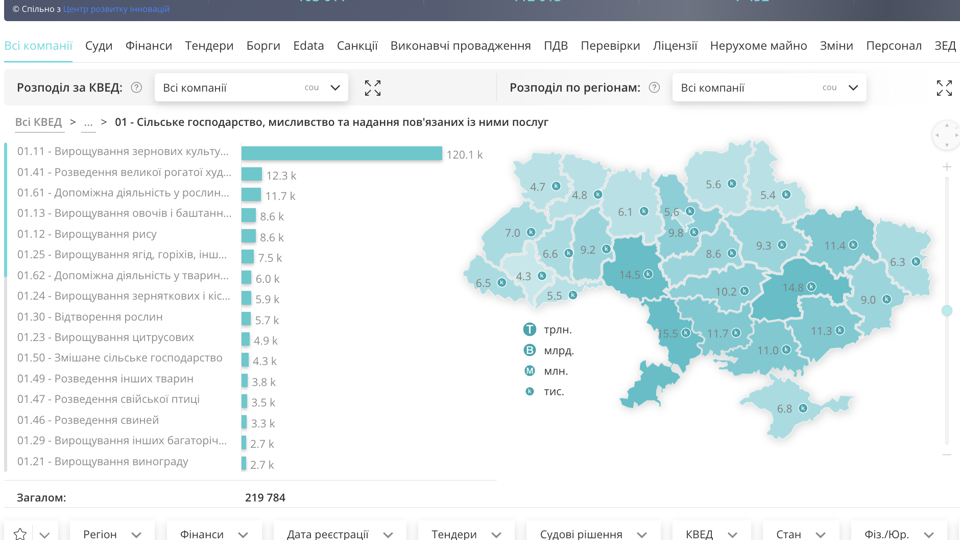Click the 11.4 k region marker
Viewport: 960px width, 540px height.
[x=853, y=245]
